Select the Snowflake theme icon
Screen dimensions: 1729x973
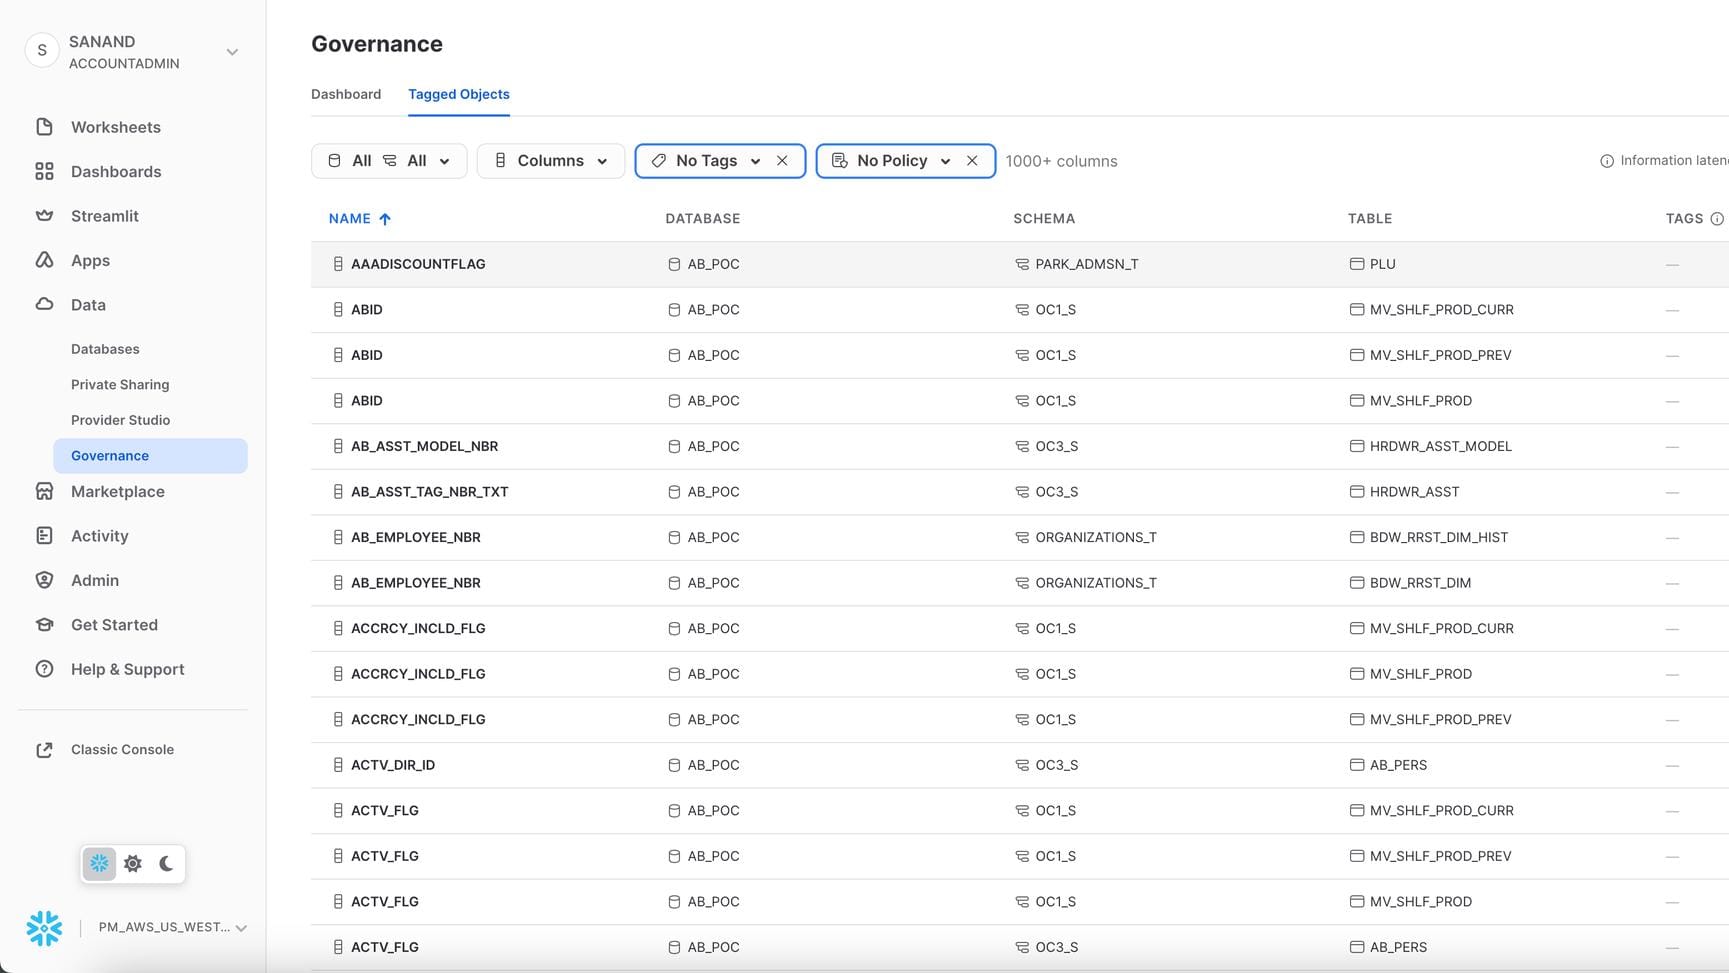coord(99,863)
